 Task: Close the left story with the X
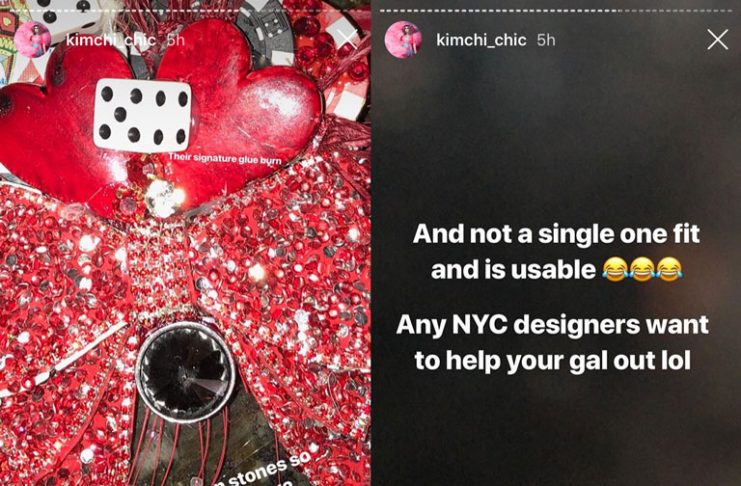click(x=348, y=40)
